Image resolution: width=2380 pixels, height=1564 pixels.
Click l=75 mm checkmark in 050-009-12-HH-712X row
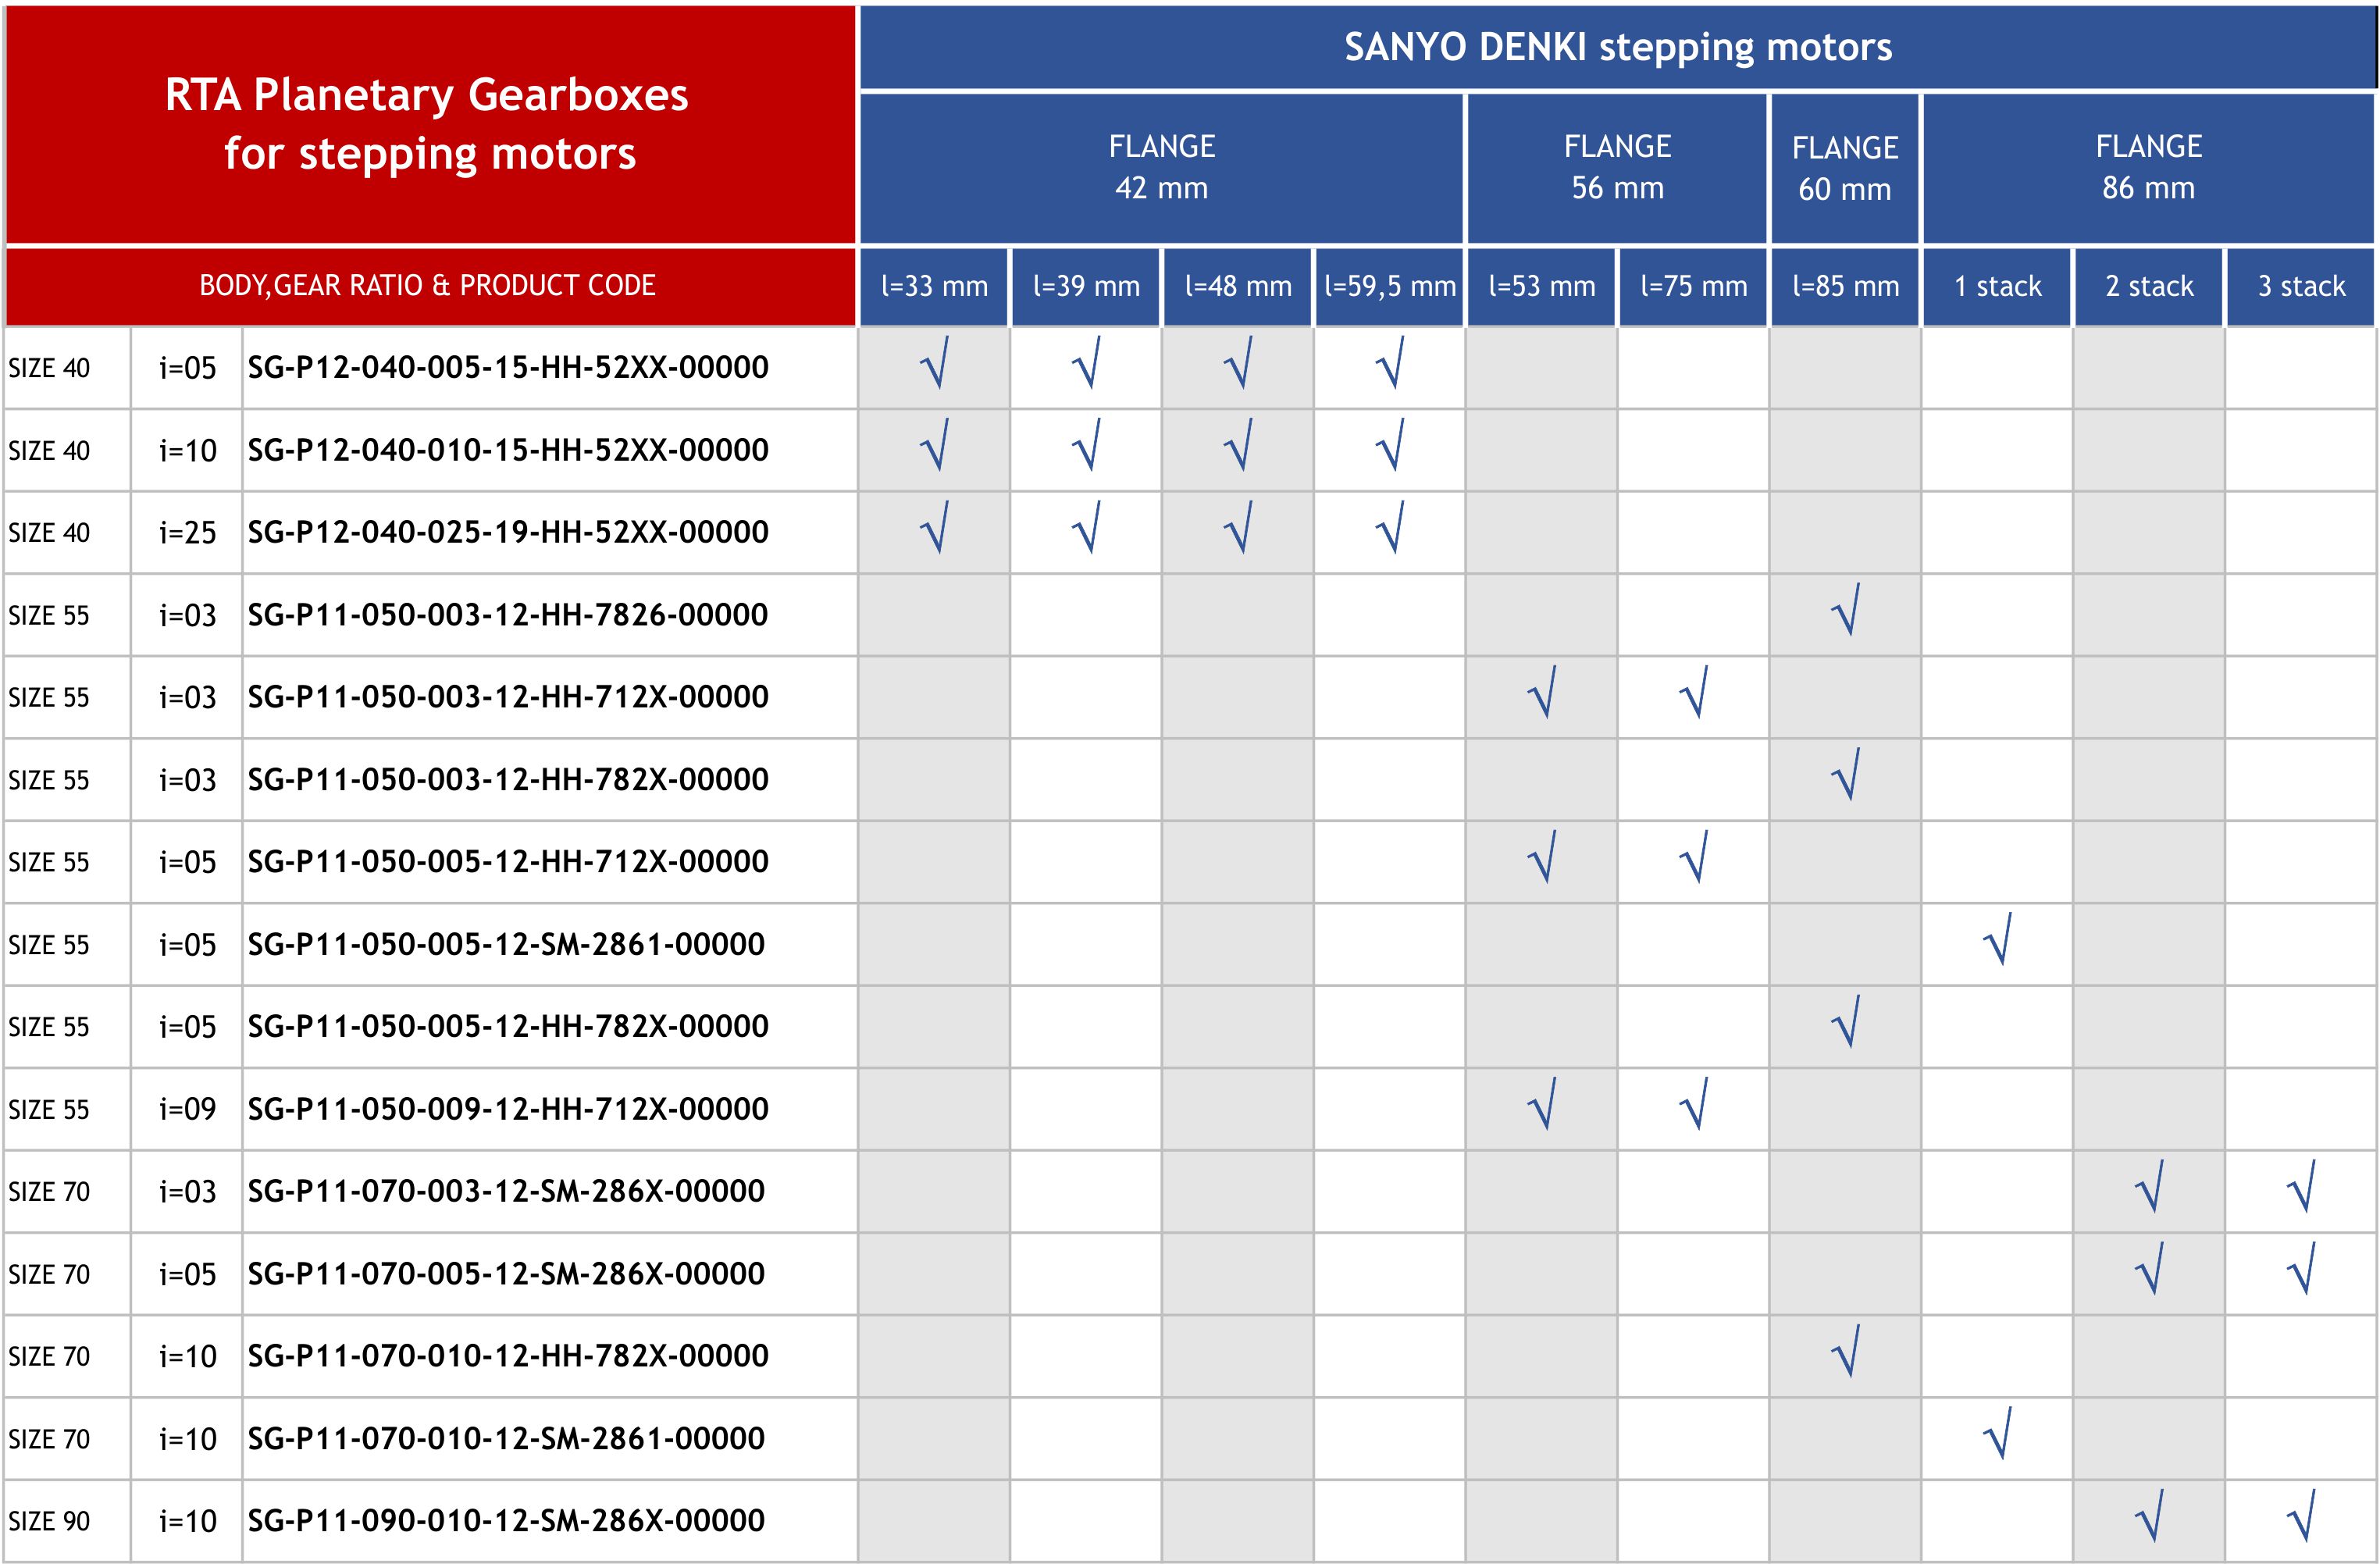point(1693,1103)
